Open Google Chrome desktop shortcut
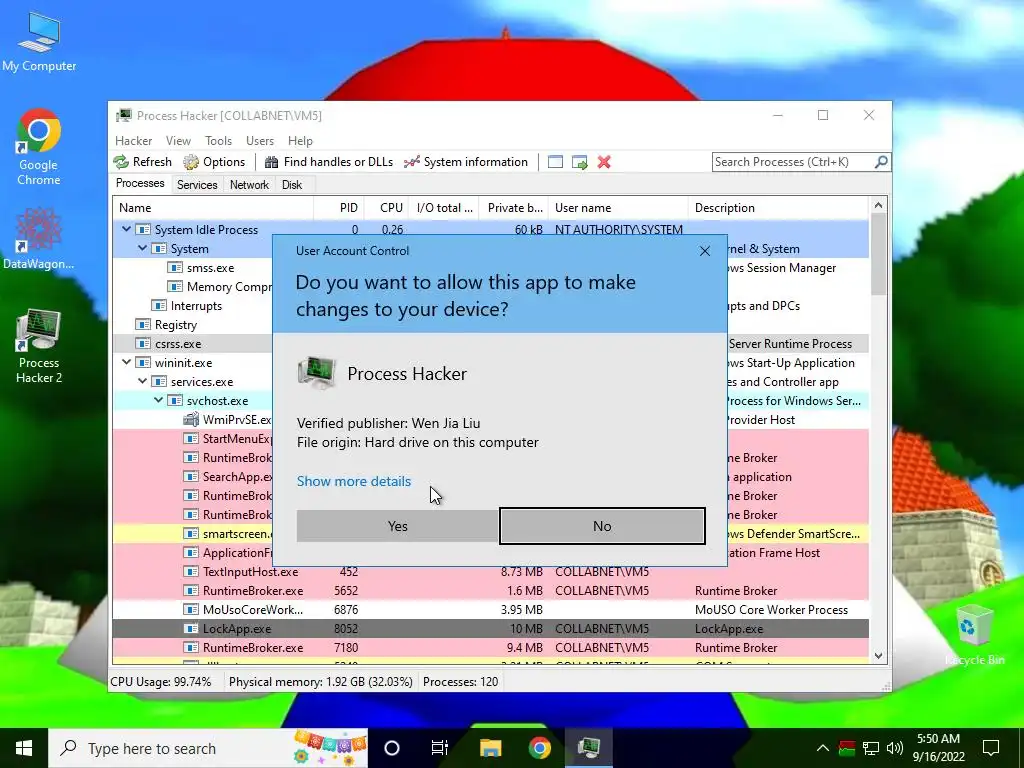 pos(39,147)
